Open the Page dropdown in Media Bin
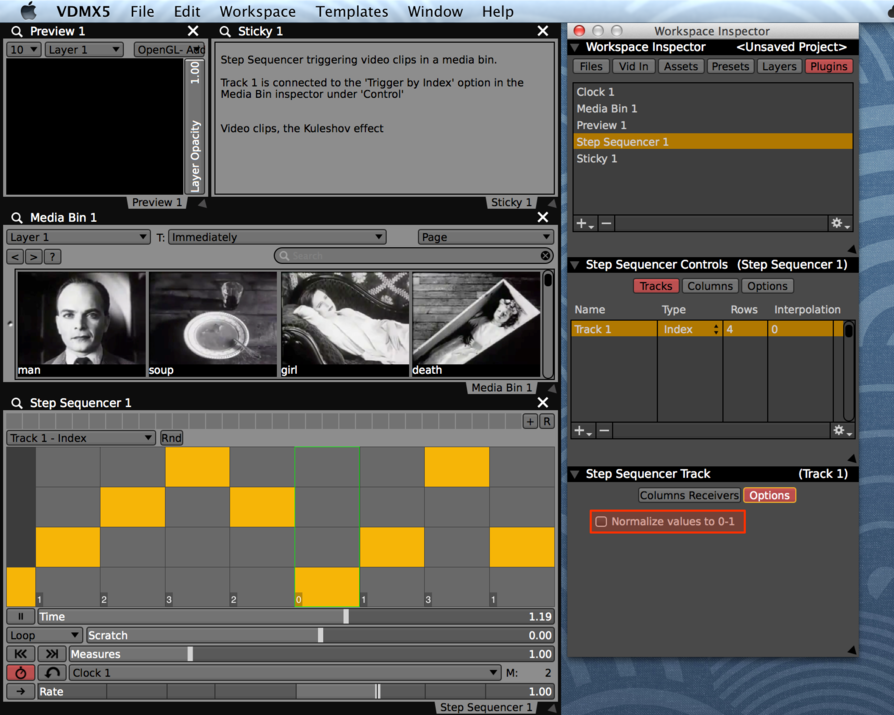Viewport: 894px width, 715px height. pos(486,237)
